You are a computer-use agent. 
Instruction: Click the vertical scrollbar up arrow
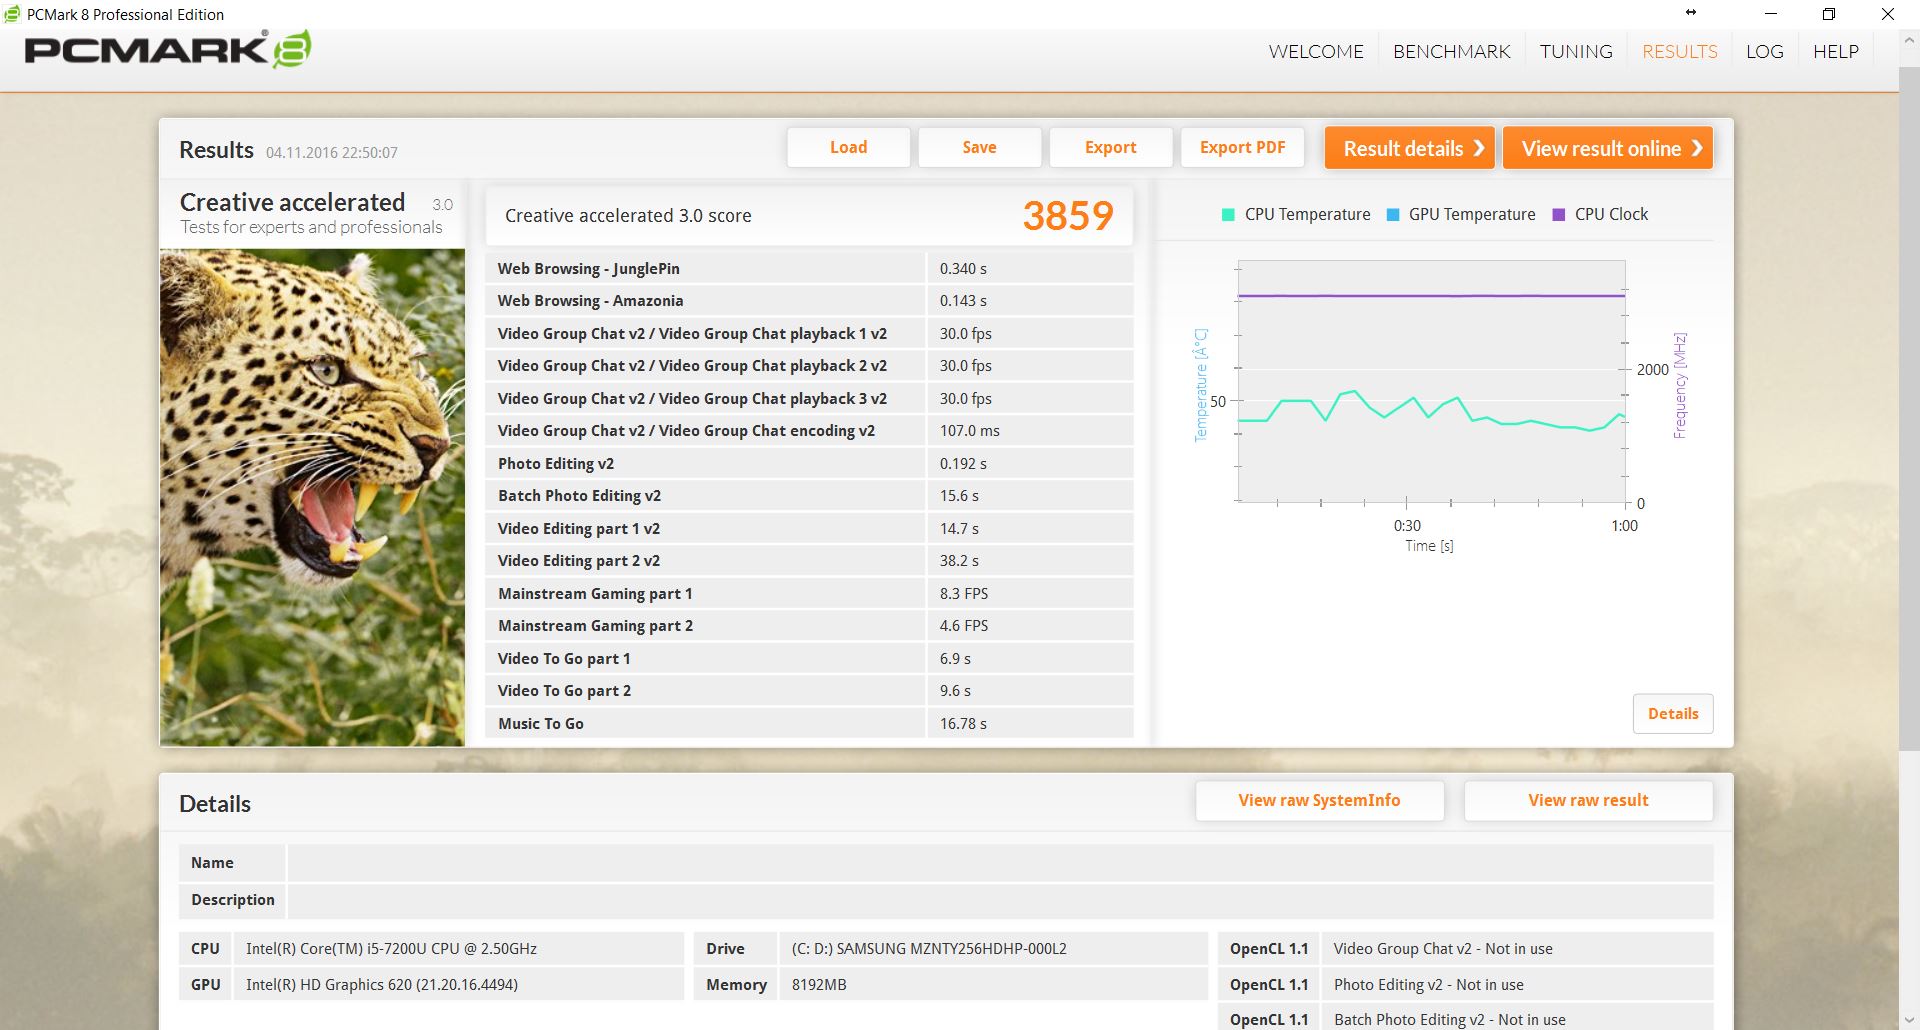point(1909,42)
